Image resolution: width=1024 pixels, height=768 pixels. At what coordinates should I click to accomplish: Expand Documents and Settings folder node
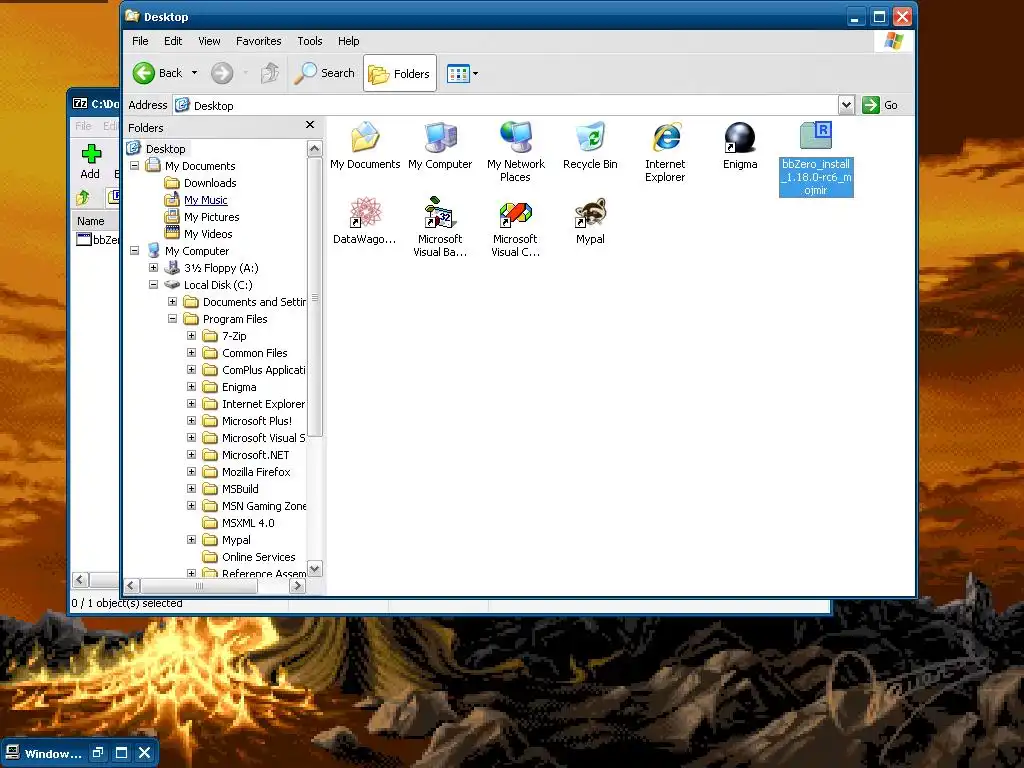tap(172, 302)
